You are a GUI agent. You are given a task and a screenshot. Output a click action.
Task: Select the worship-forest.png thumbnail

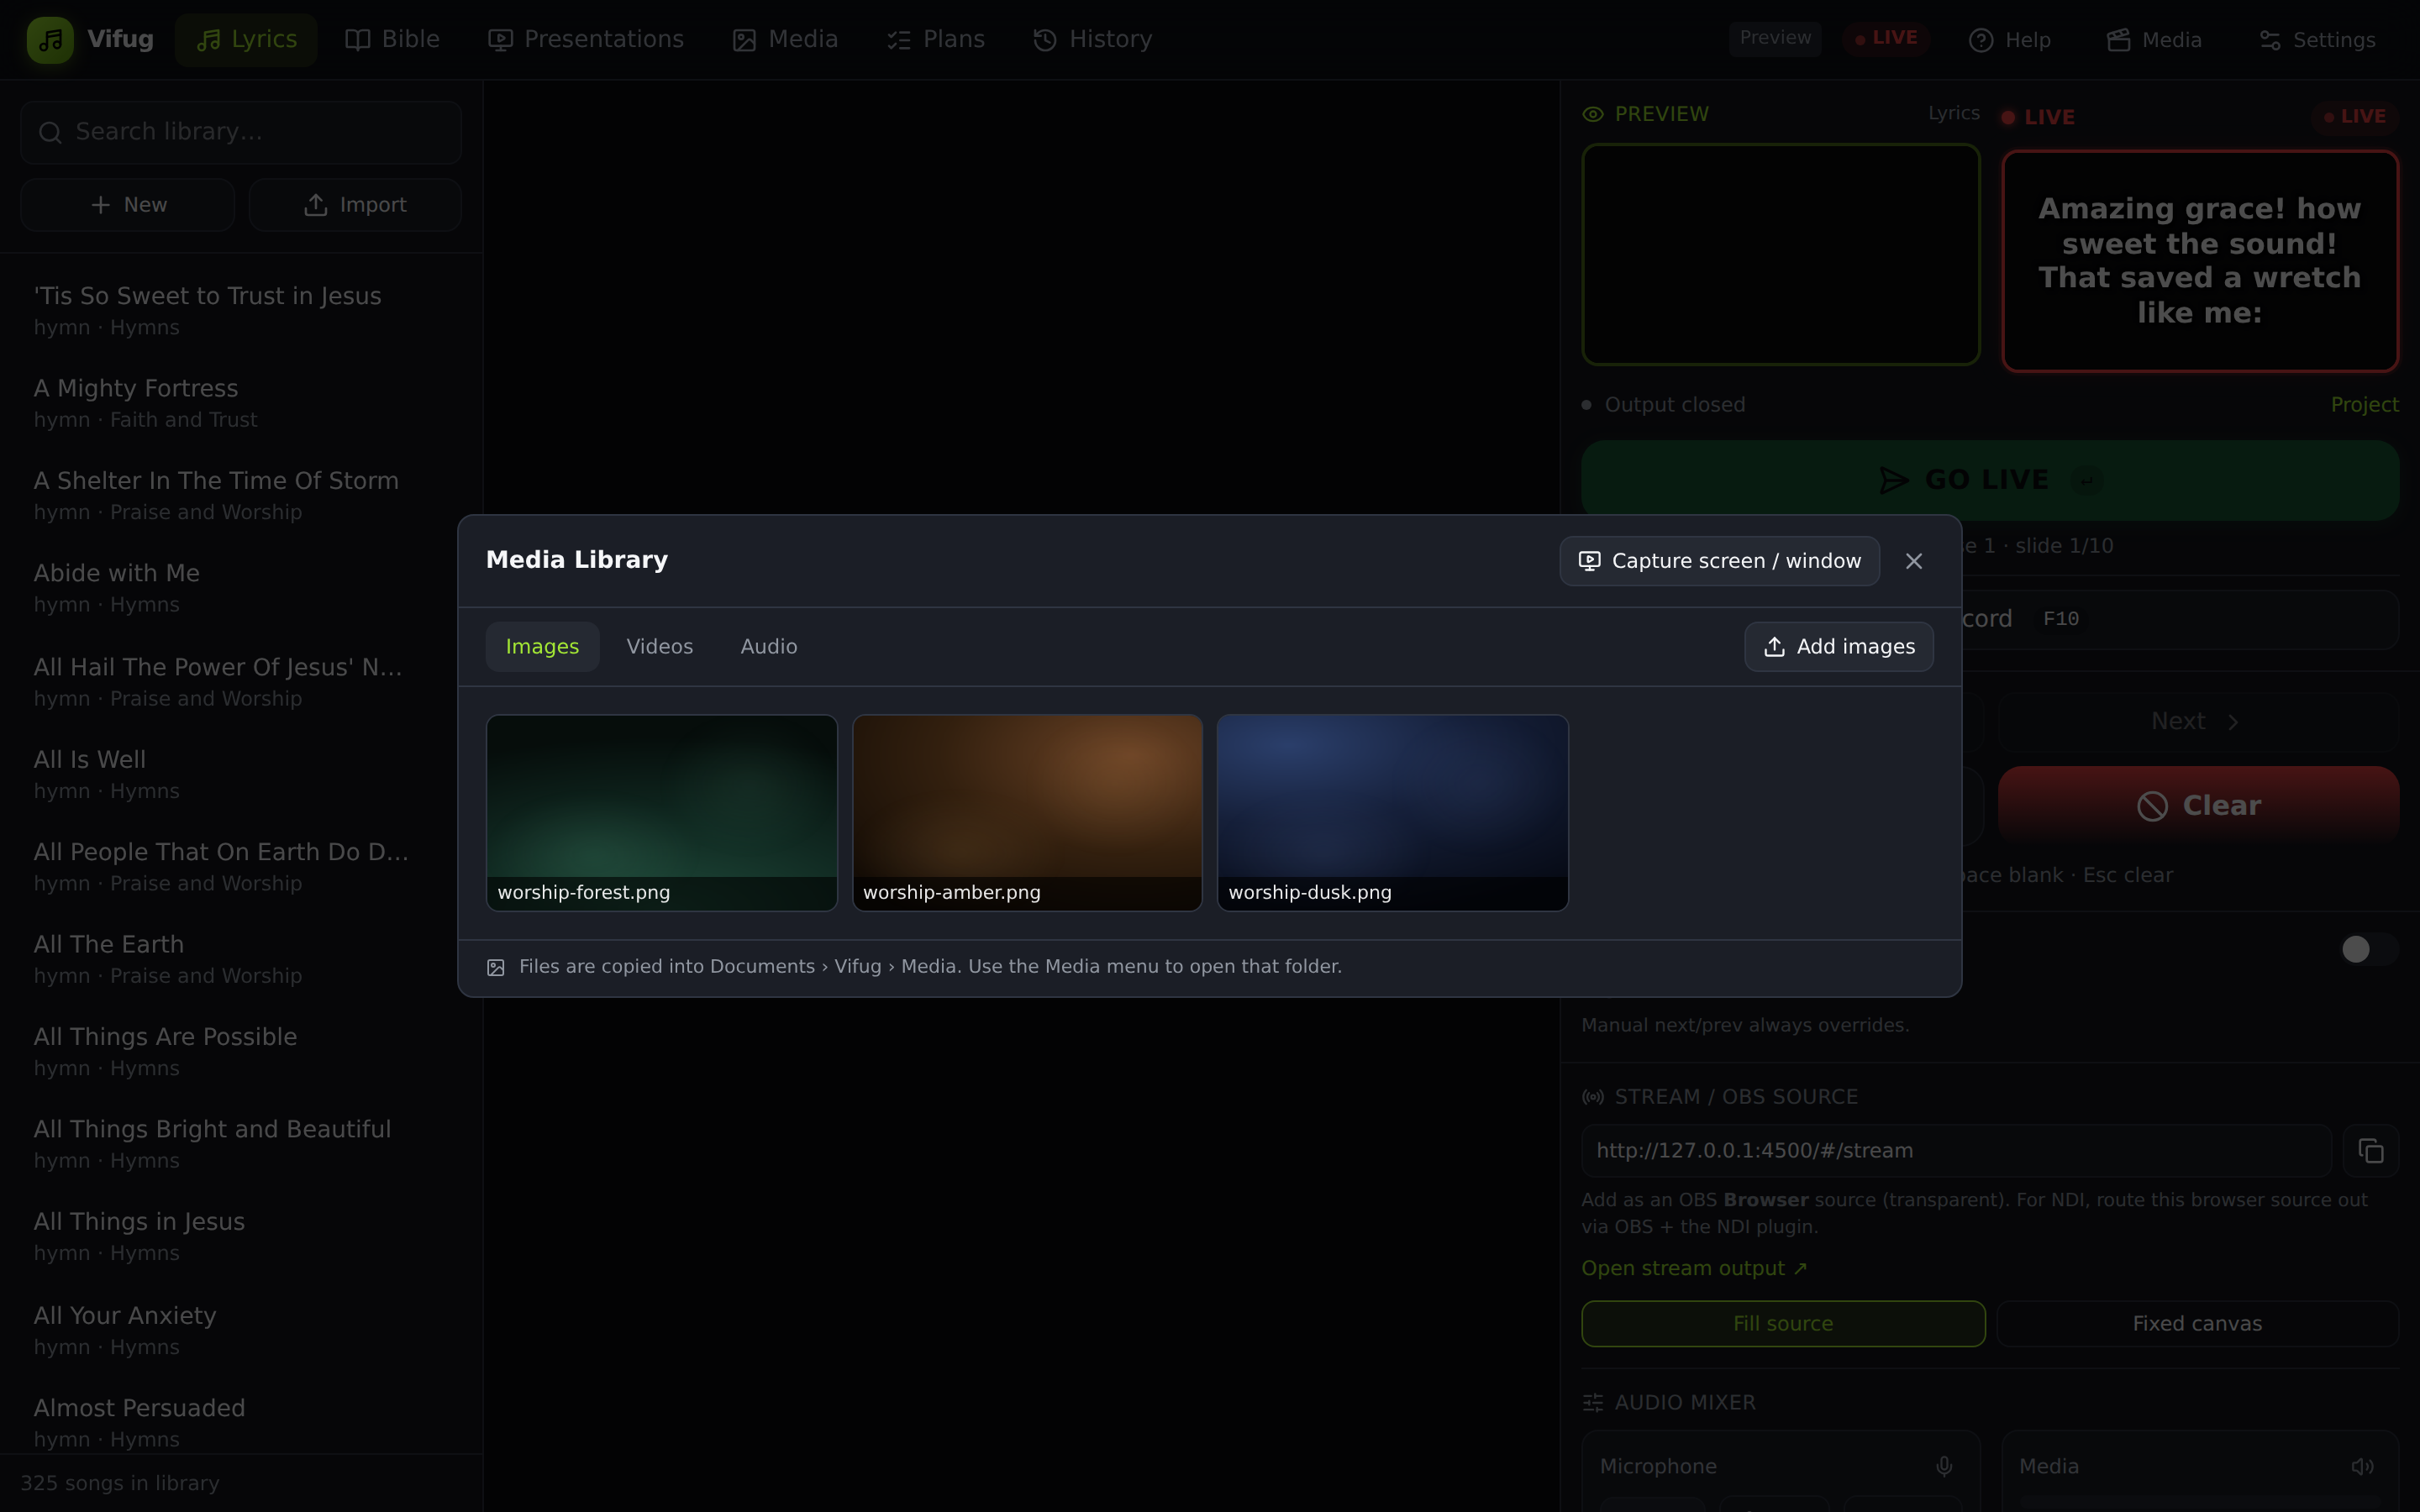point(661,812)
